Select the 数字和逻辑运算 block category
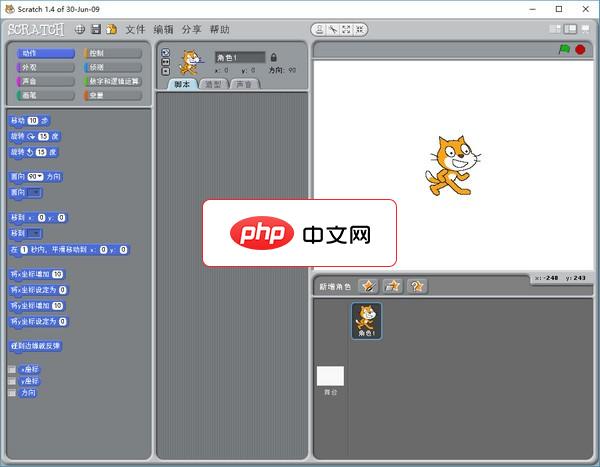 pos(113,81)
